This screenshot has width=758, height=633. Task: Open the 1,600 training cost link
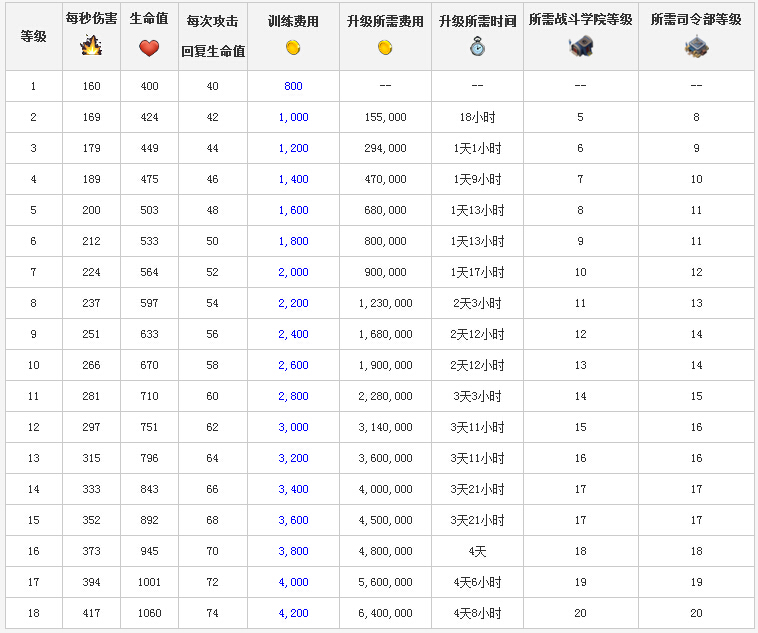tap(293, 210)
